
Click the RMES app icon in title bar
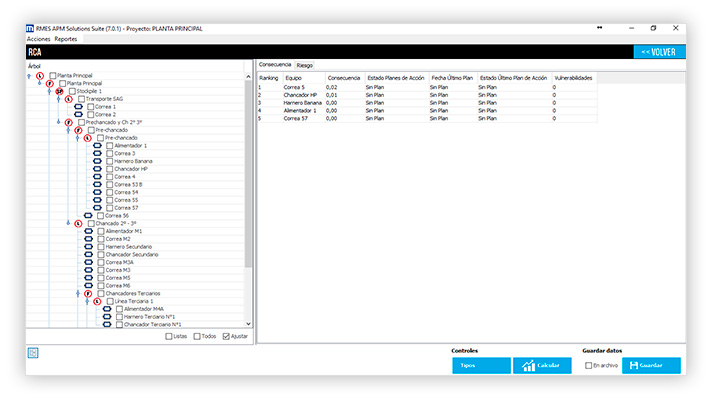click(30, 28)
